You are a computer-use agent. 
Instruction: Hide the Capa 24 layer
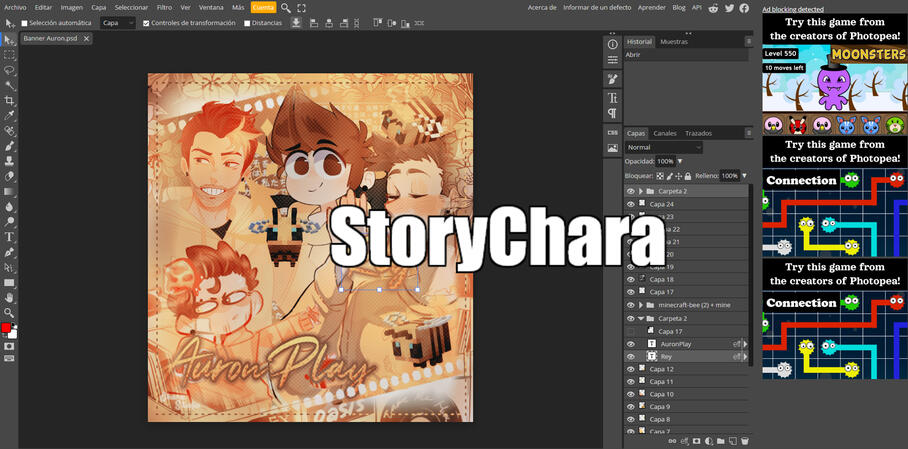tap(631, 204)
